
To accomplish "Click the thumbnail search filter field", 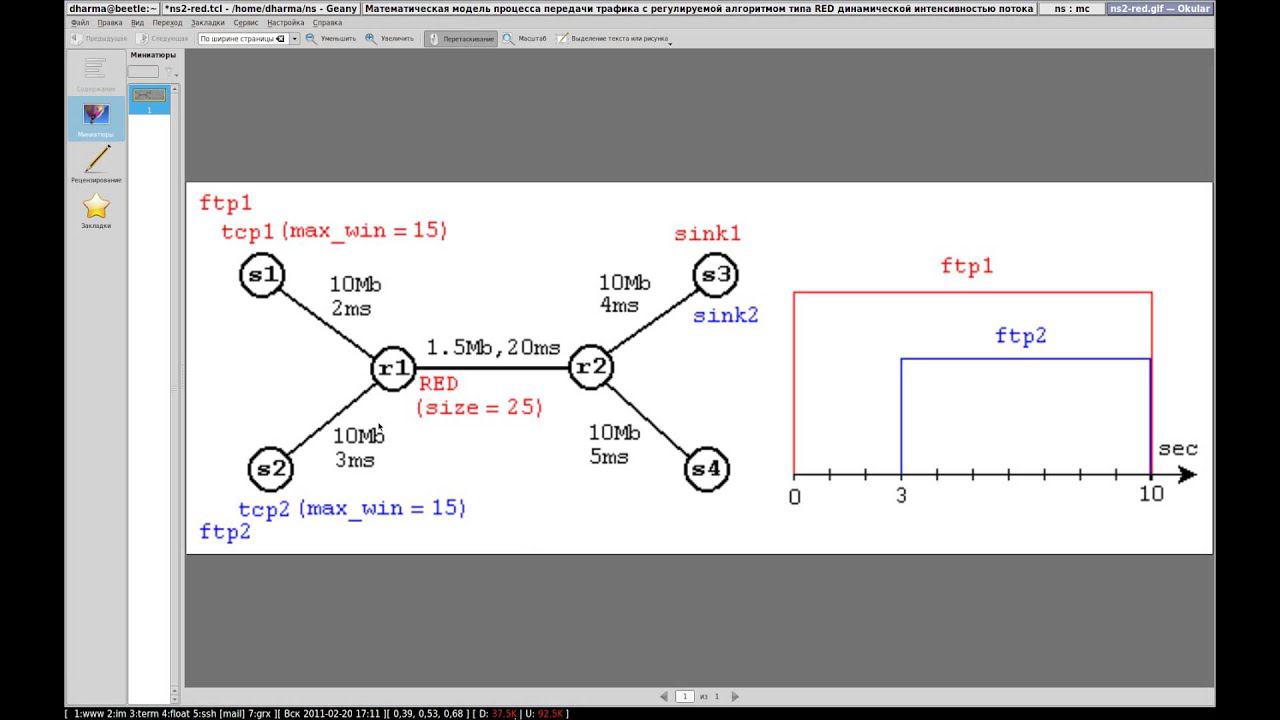I will (x=143, y=72).
